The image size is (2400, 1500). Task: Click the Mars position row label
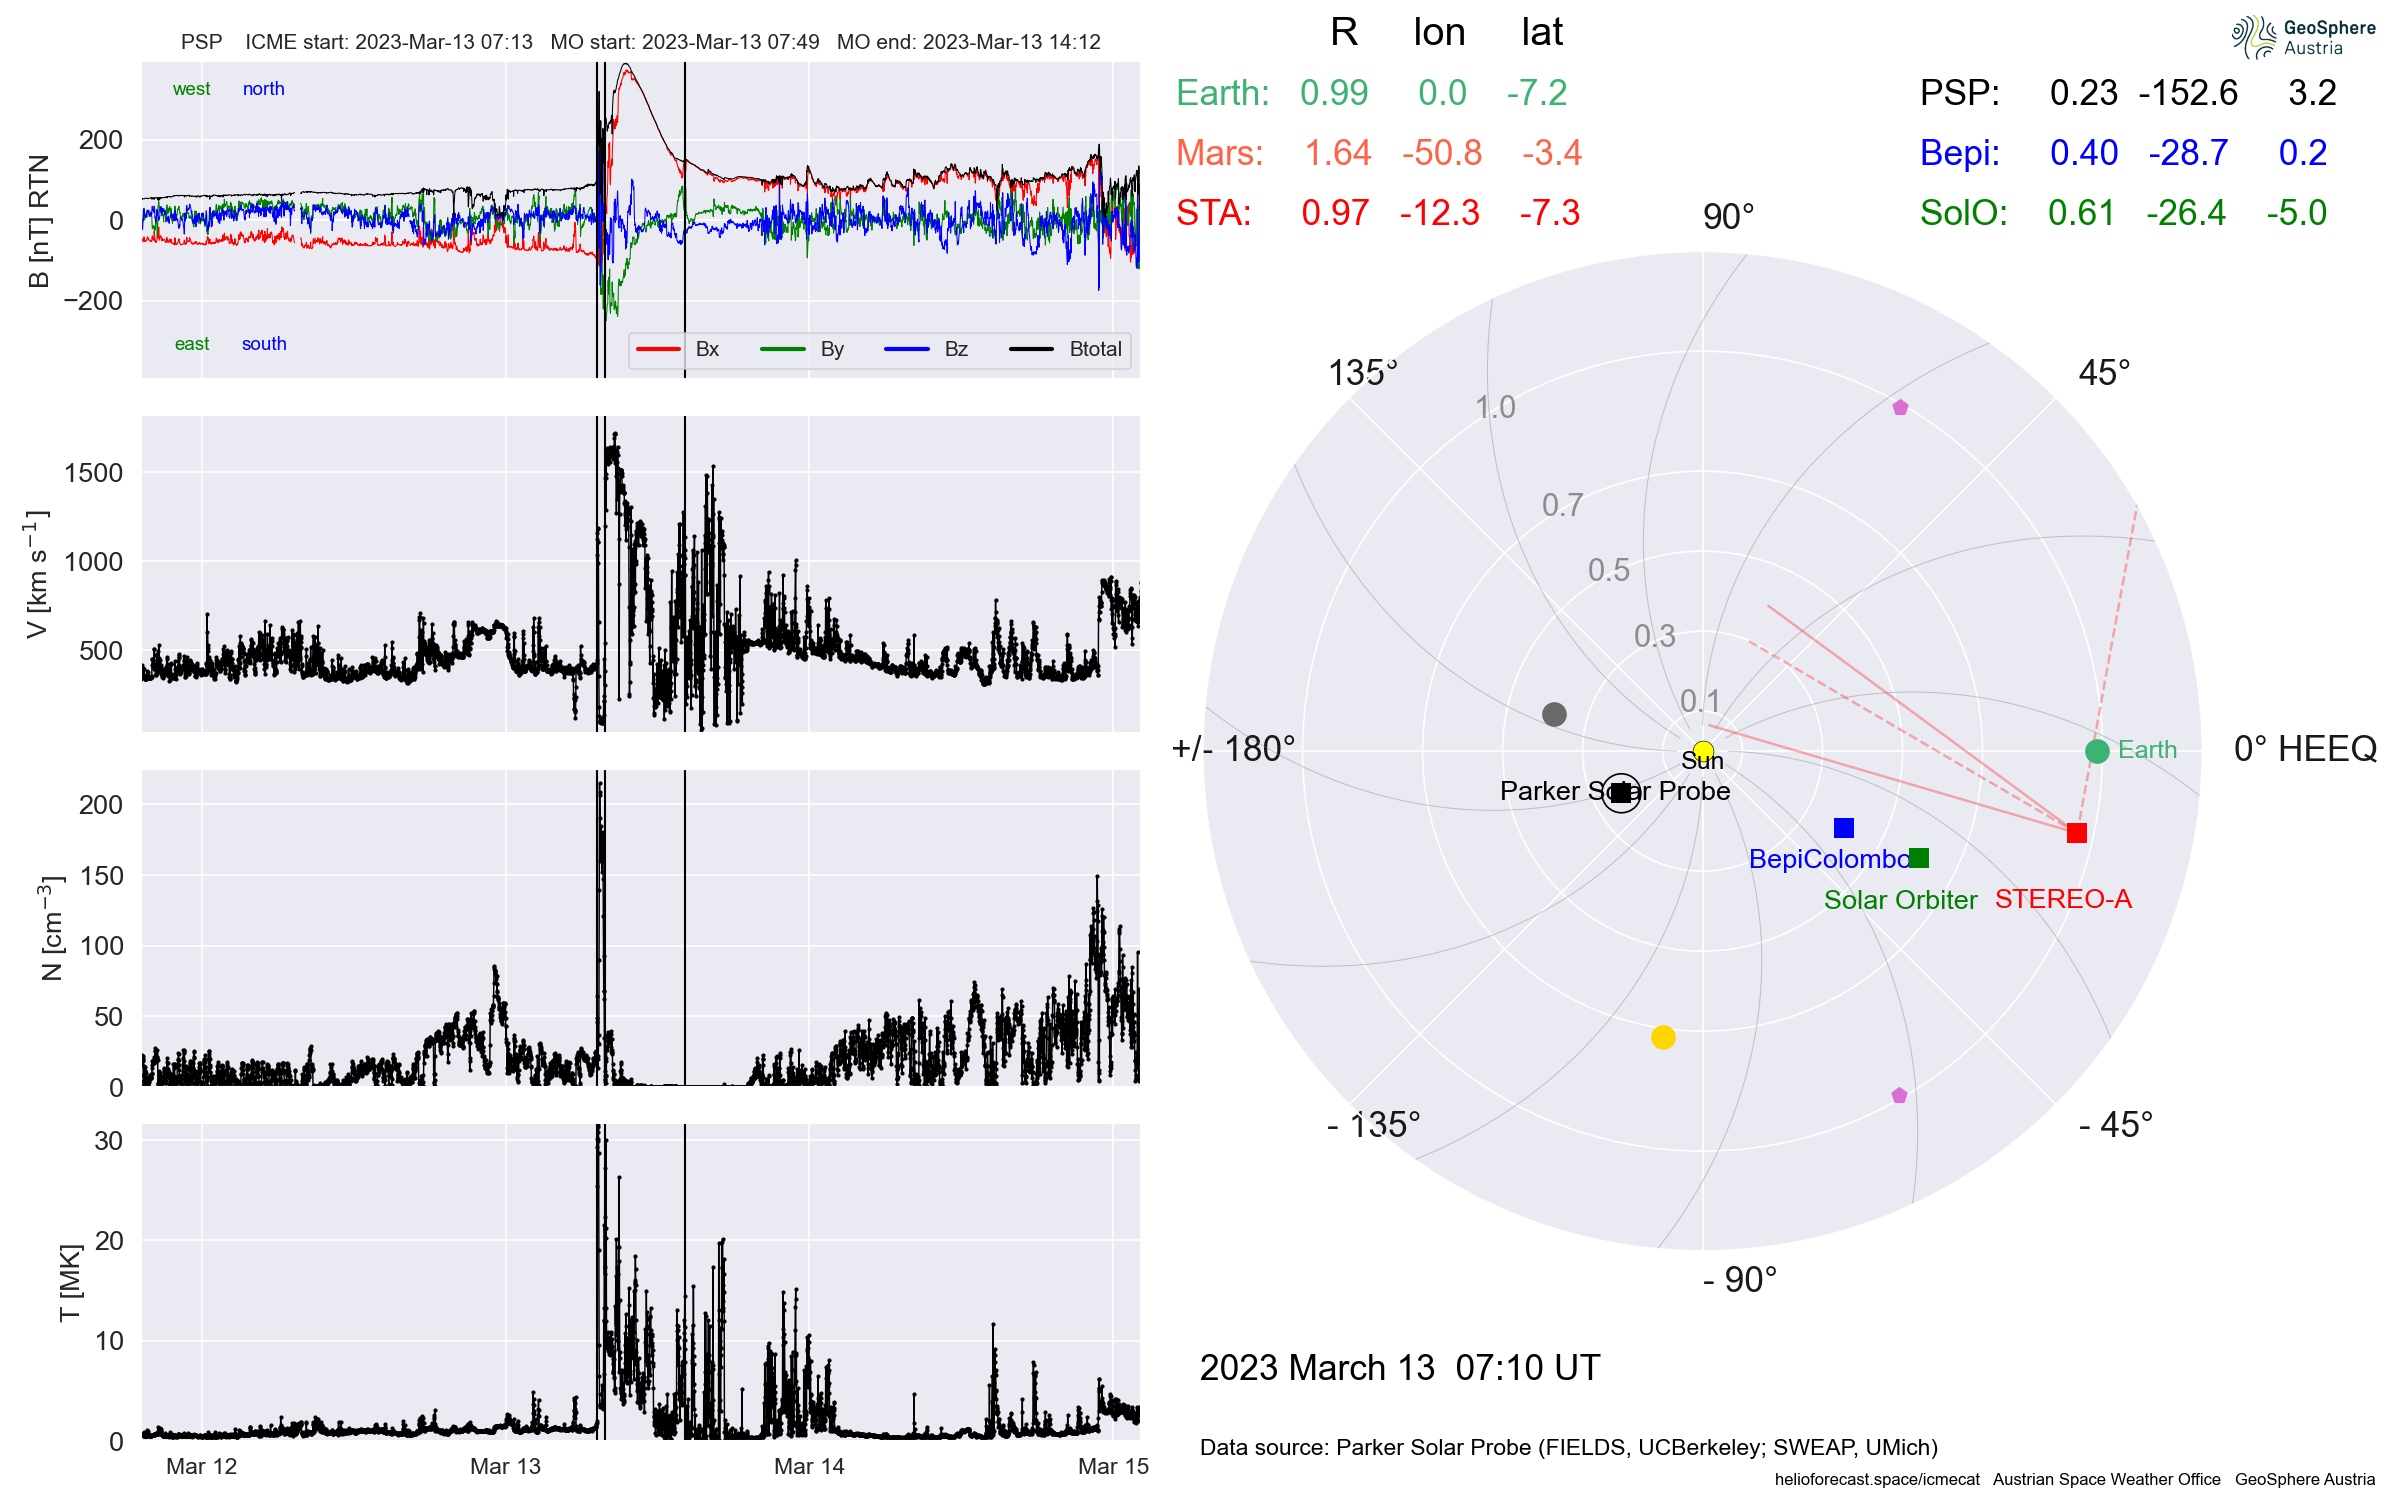pyautogui.click(x=1219, y=153)
